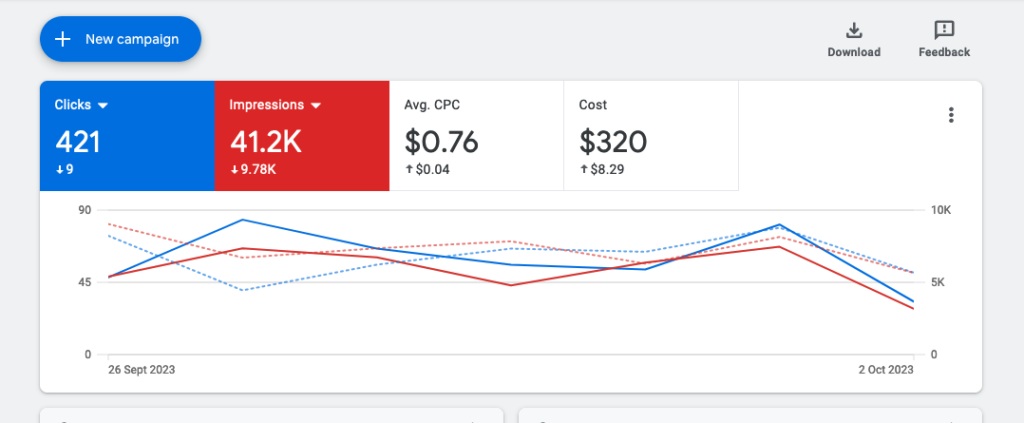Screen dimensions: 1024x423
Task: Click the solid blue line's highest peak
Action: click(x=243, y=220)
